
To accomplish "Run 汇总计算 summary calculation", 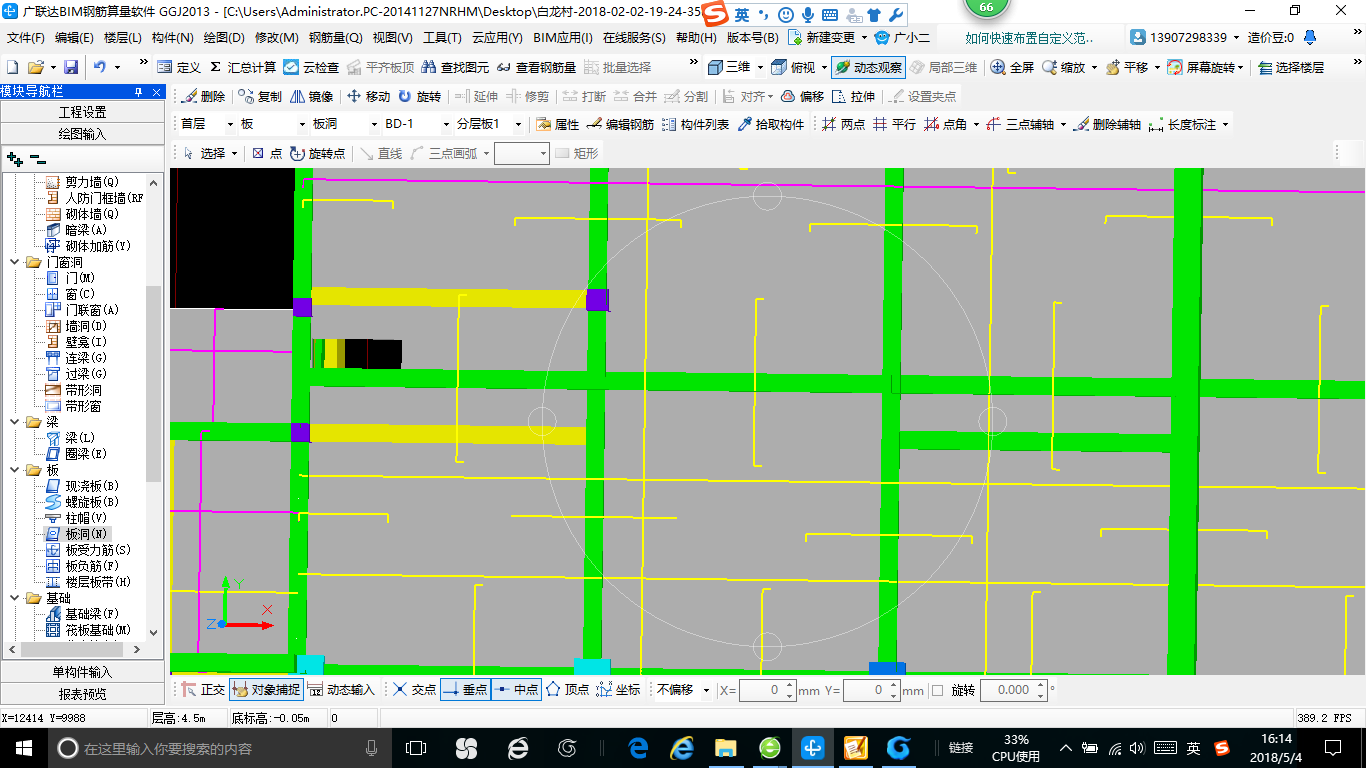I will pyautogui.click(x=243, y=67).
